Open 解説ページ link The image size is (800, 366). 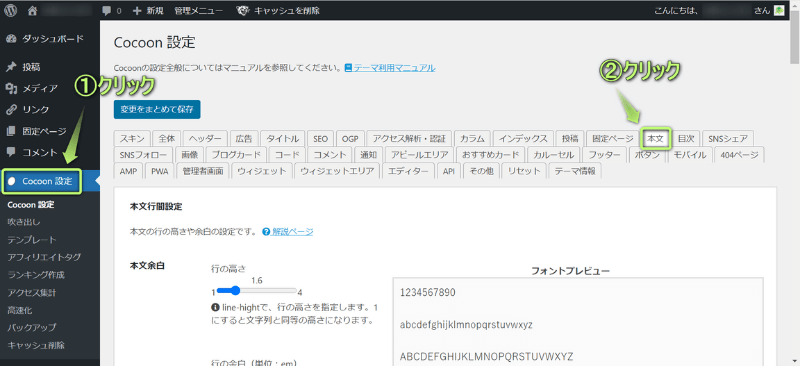(292, 232)
